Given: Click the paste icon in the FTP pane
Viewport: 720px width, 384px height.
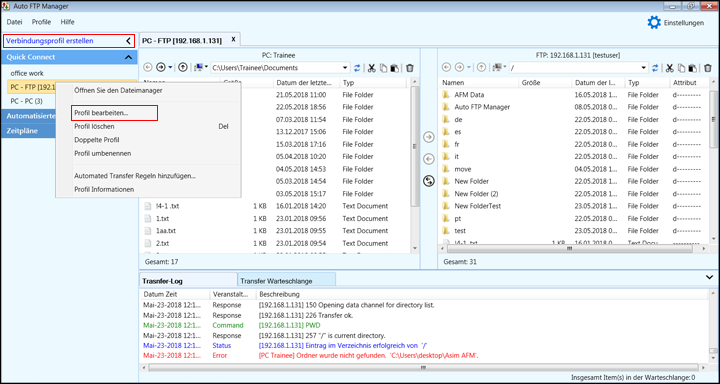Looking at the screenshot, I should click(693, 68).
